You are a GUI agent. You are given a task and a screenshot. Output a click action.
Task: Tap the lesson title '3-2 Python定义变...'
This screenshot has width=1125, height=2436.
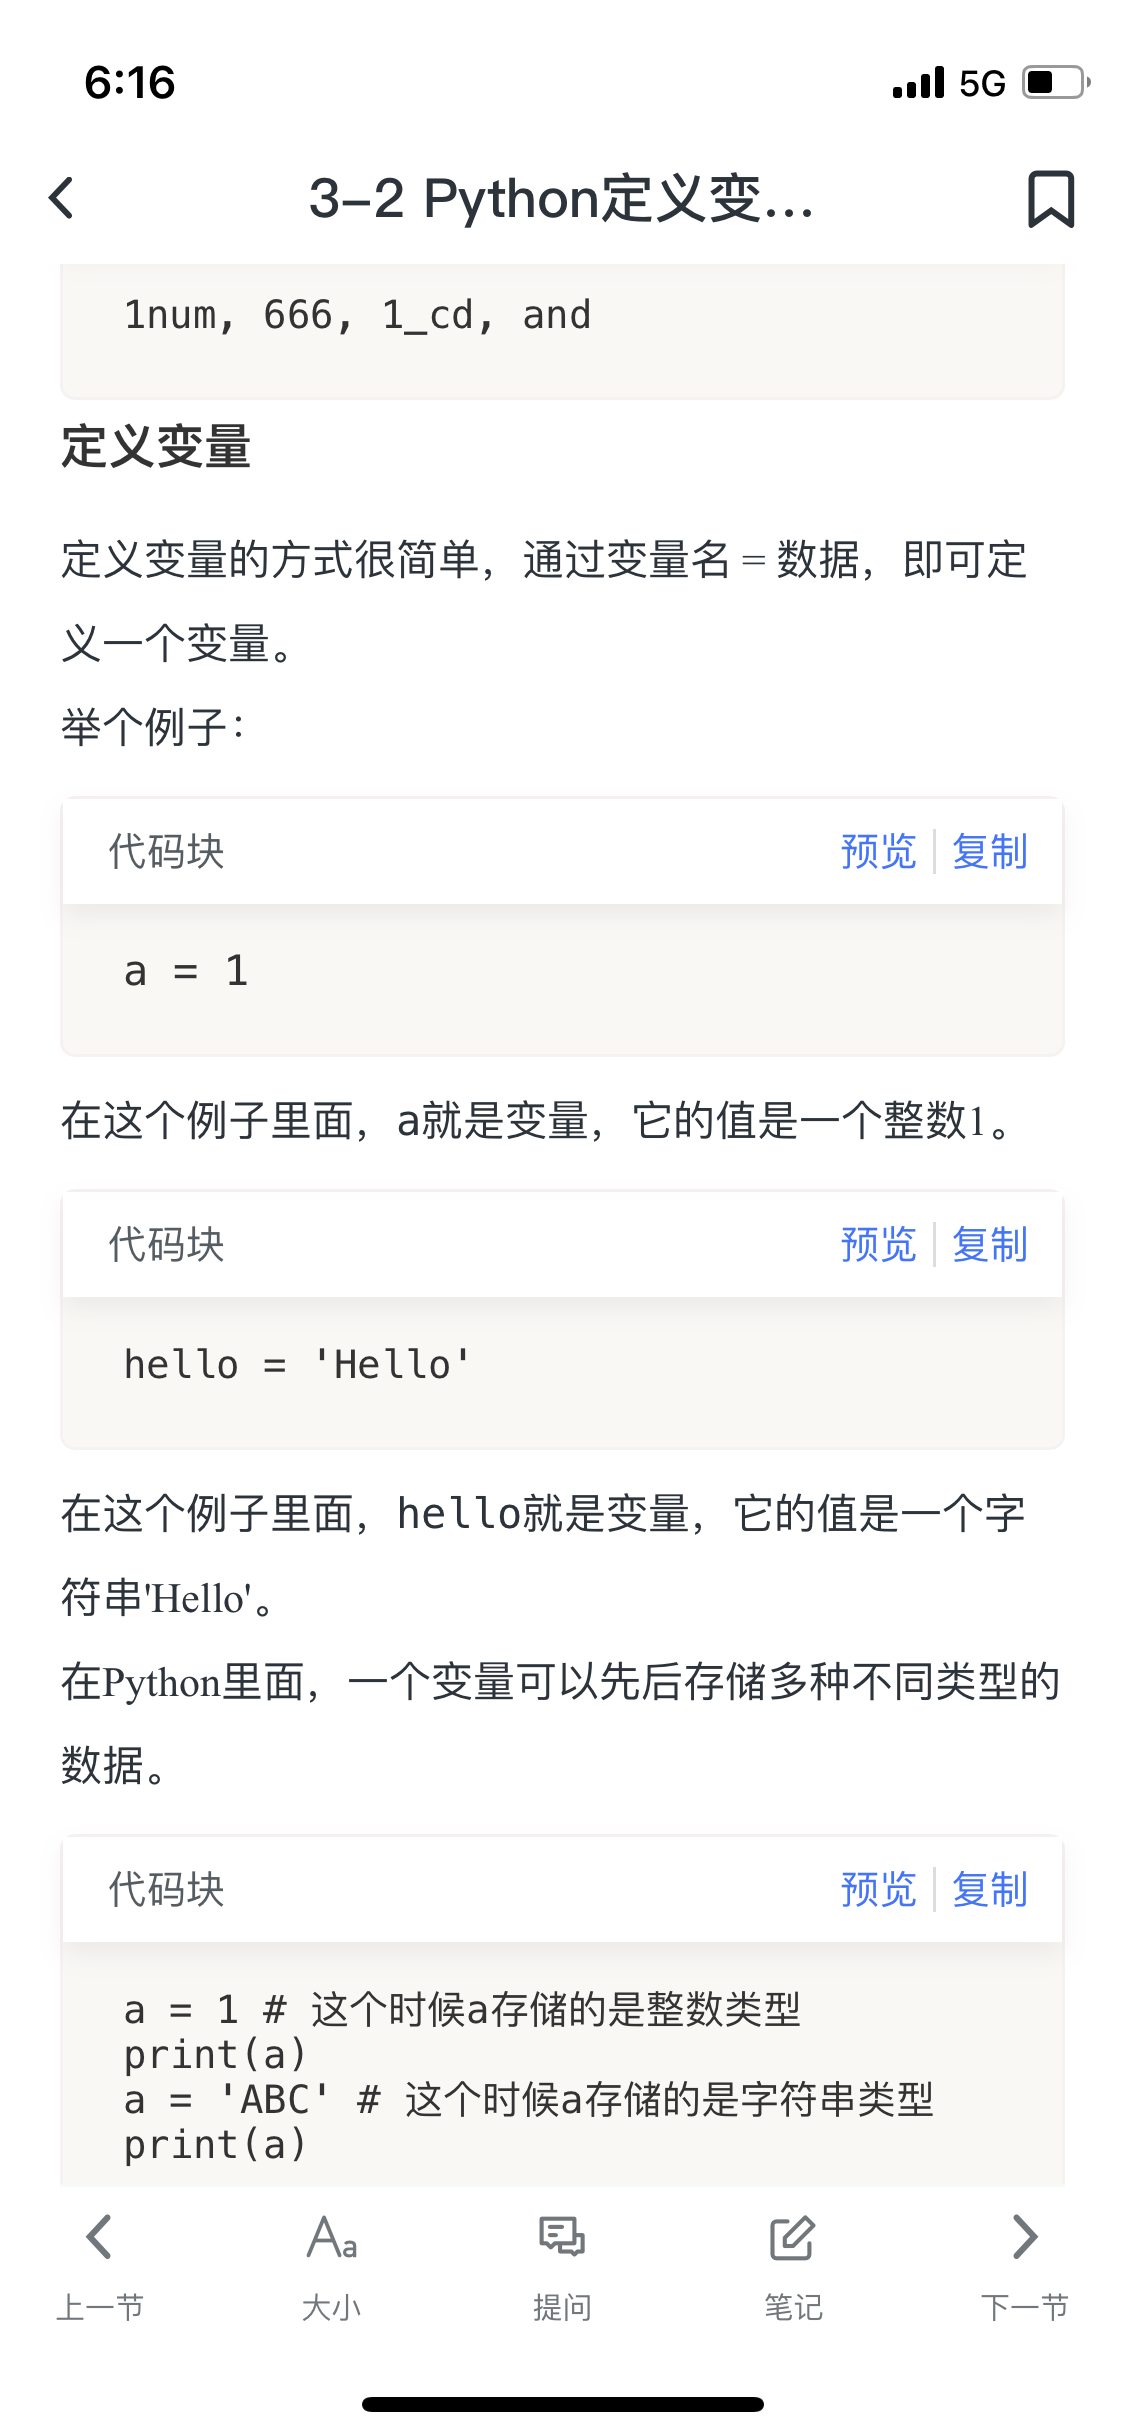pos(561,199)
